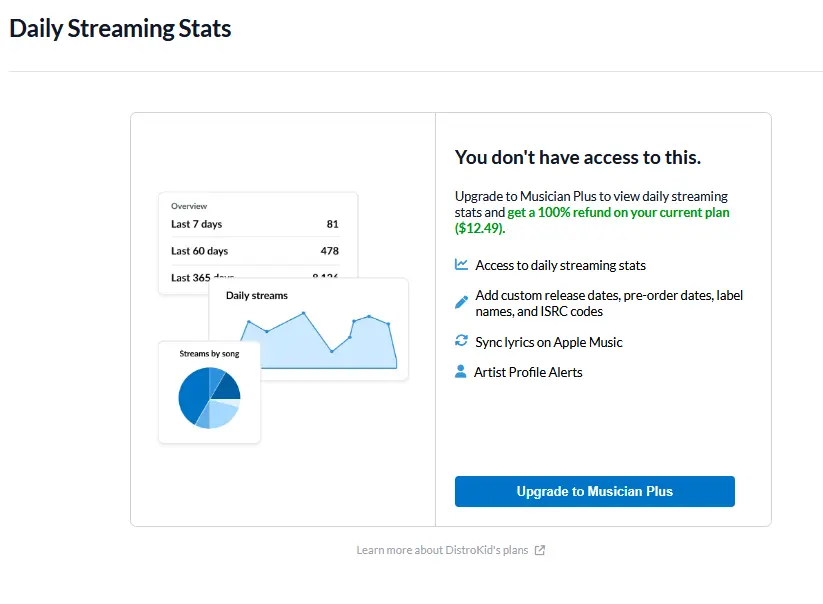Screen dimensions: 823x604
Task: Click the "Add custom release dates" feature text
Action: (x=609, y=303)
